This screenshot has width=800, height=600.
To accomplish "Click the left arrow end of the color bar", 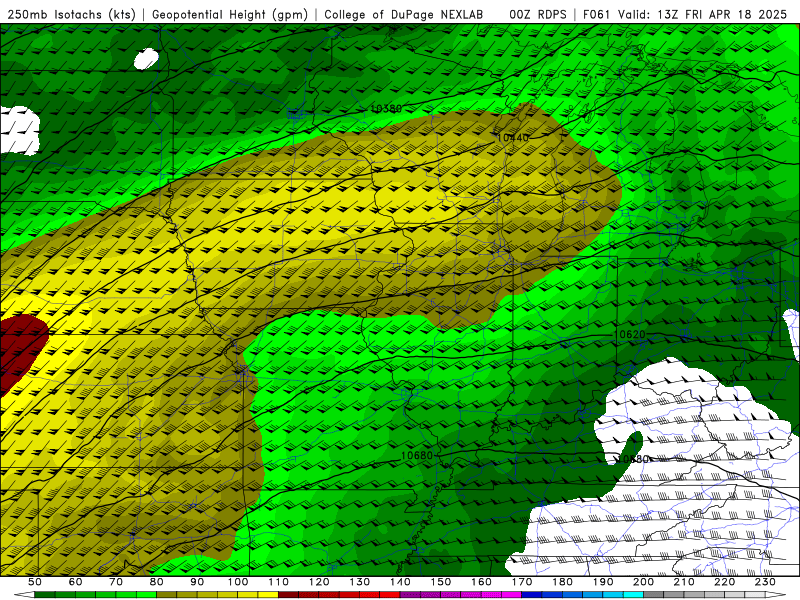I will (24, 595).
